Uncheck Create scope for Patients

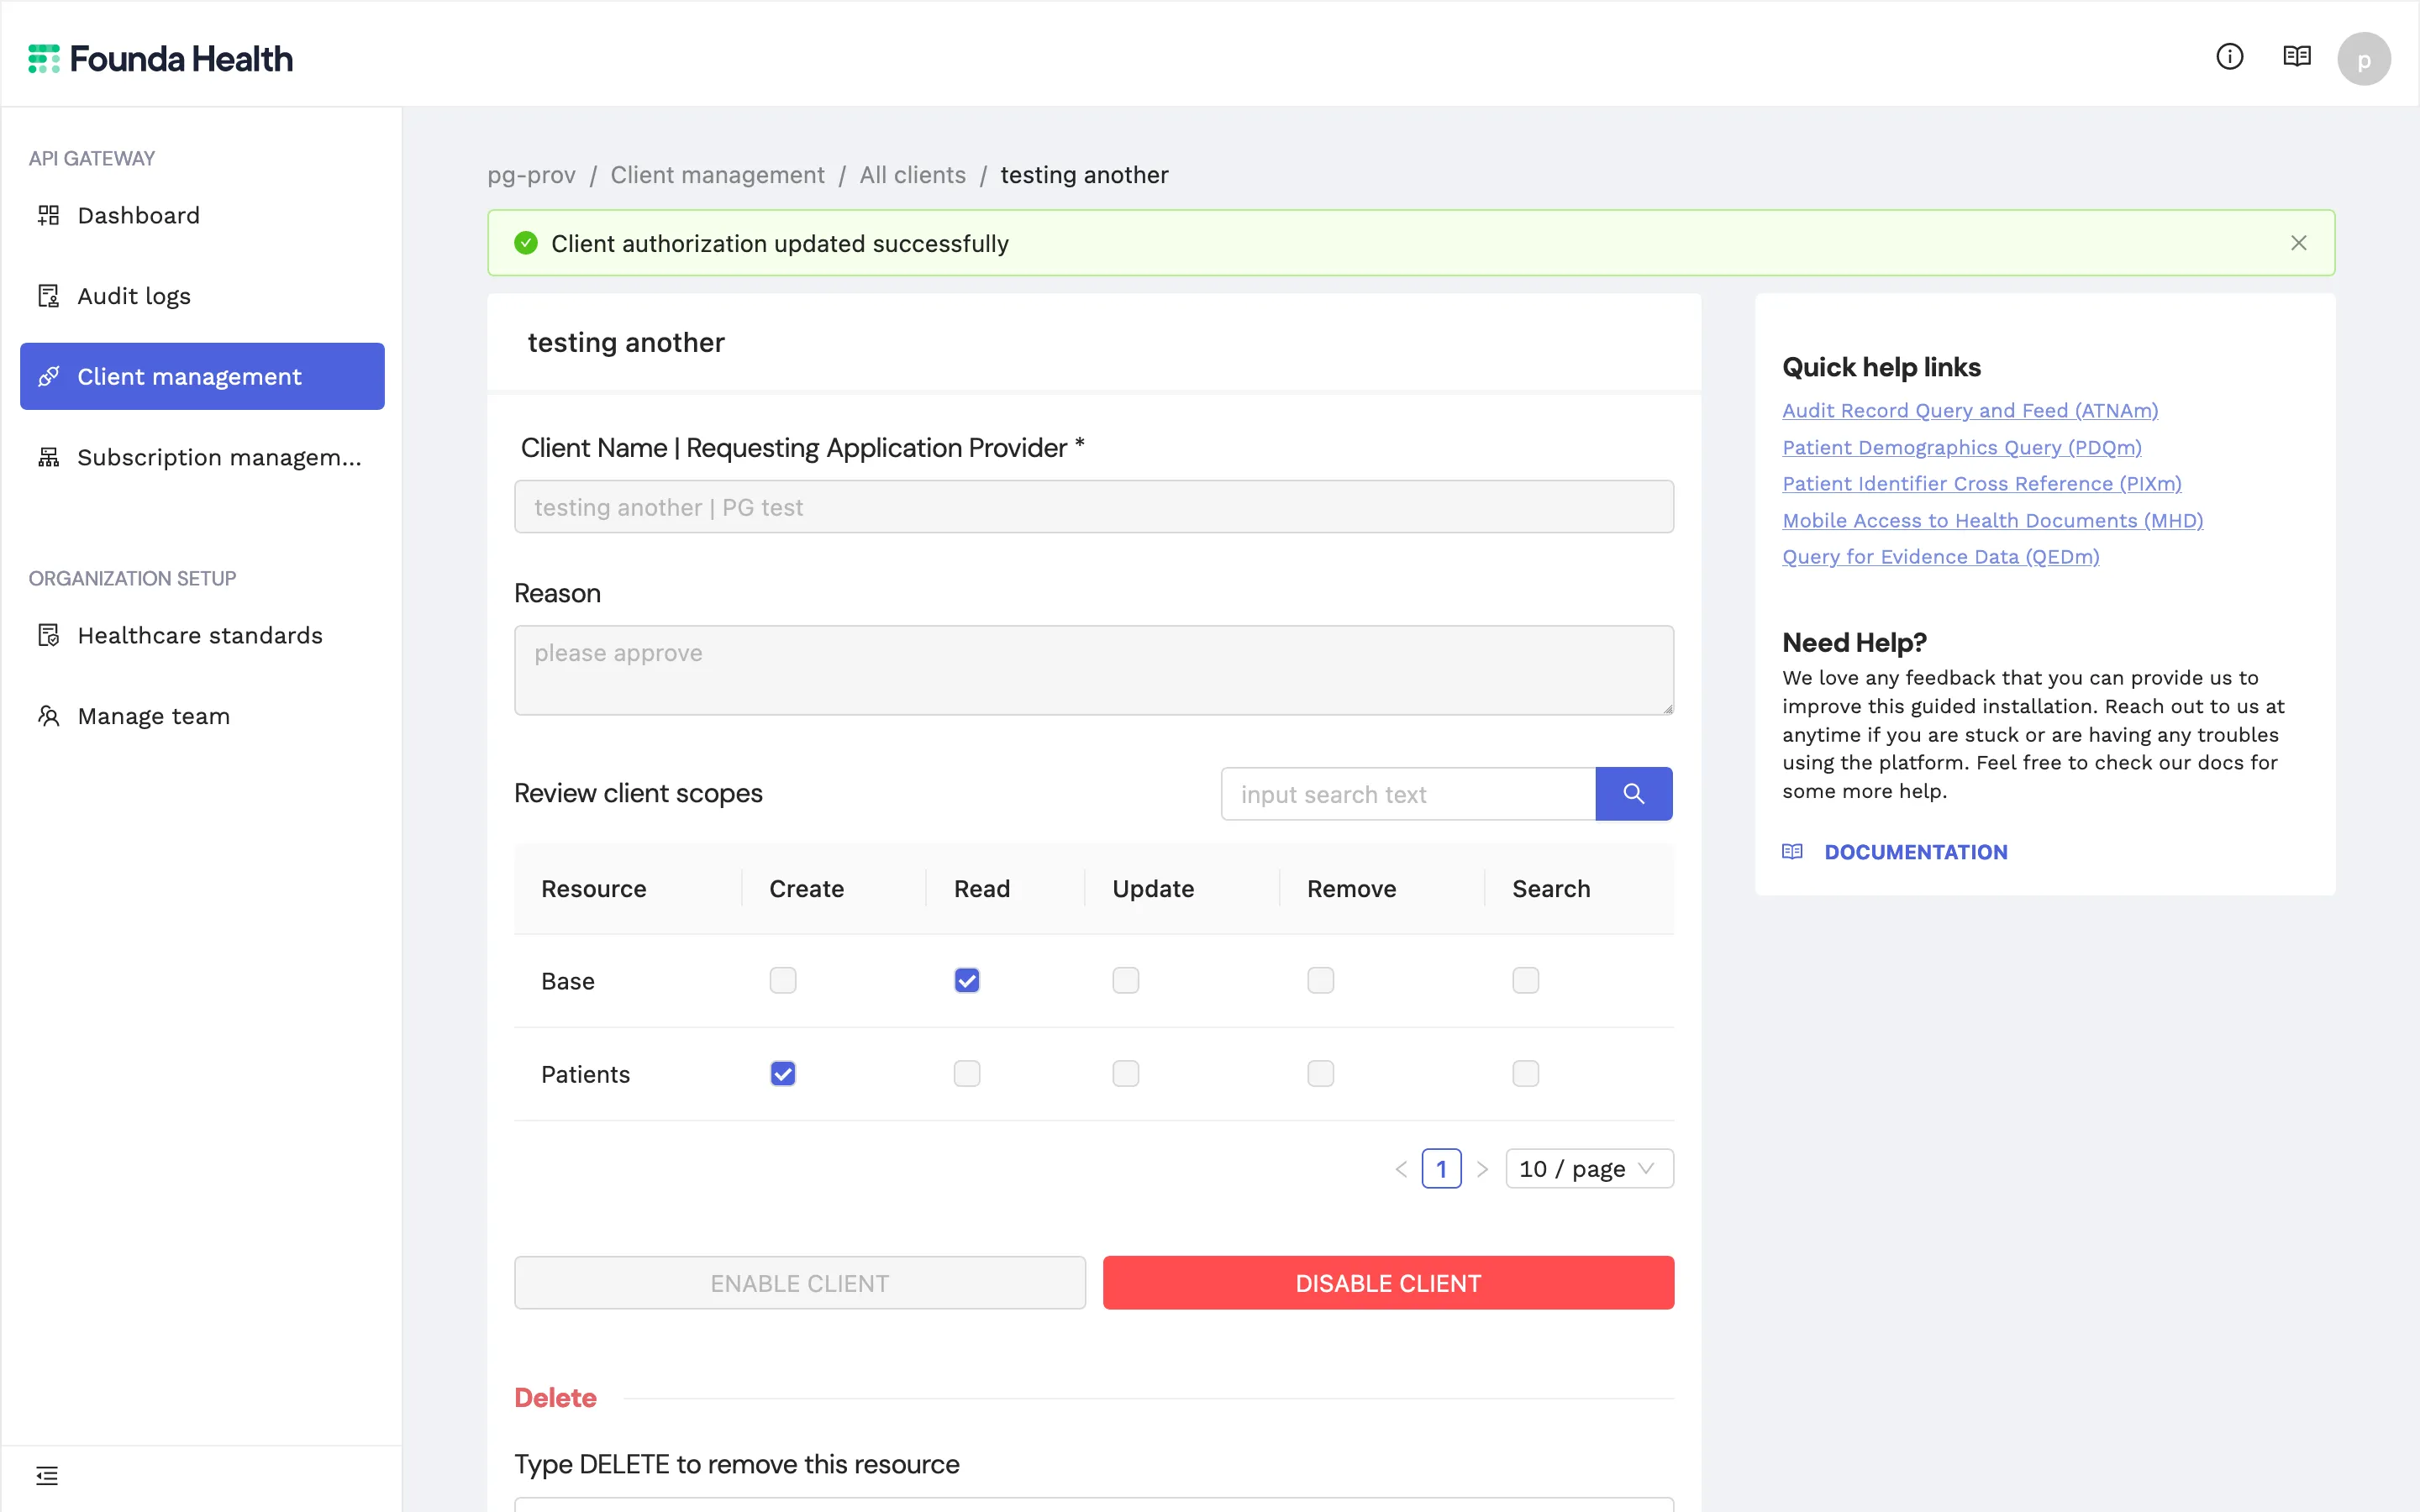(x=783, y=1074)
